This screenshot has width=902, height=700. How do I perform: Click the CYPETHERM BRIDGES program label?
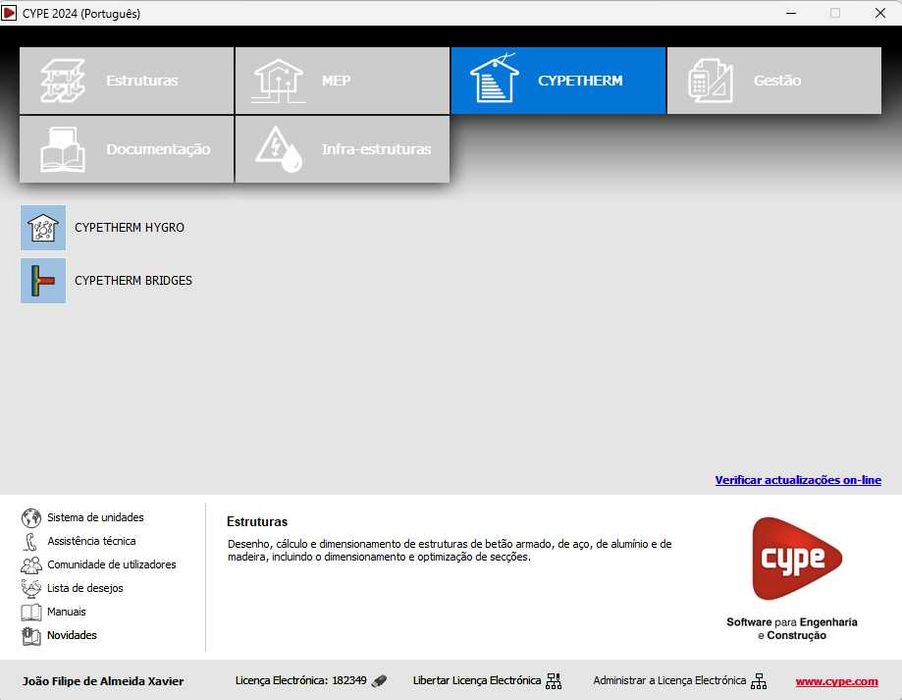133,281
